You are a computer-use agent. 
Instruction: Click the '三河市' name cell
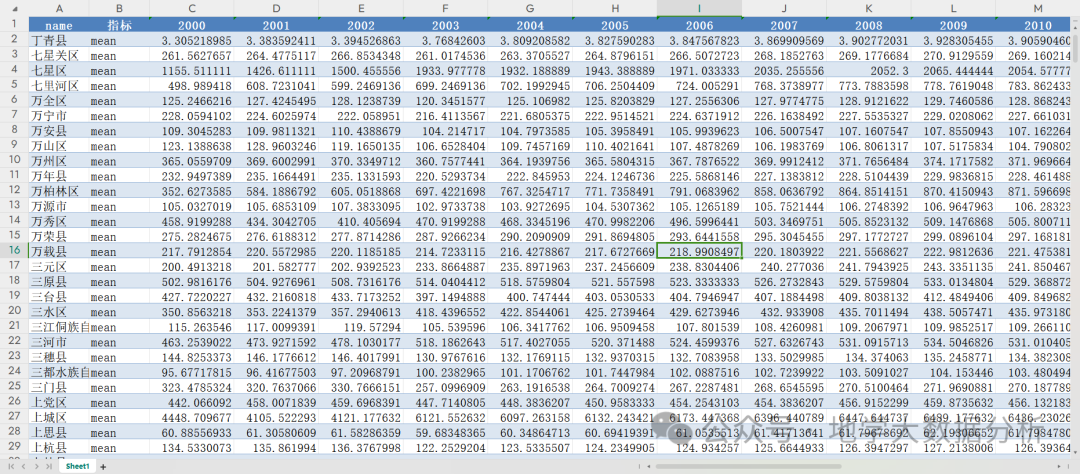tap(59, 341)
